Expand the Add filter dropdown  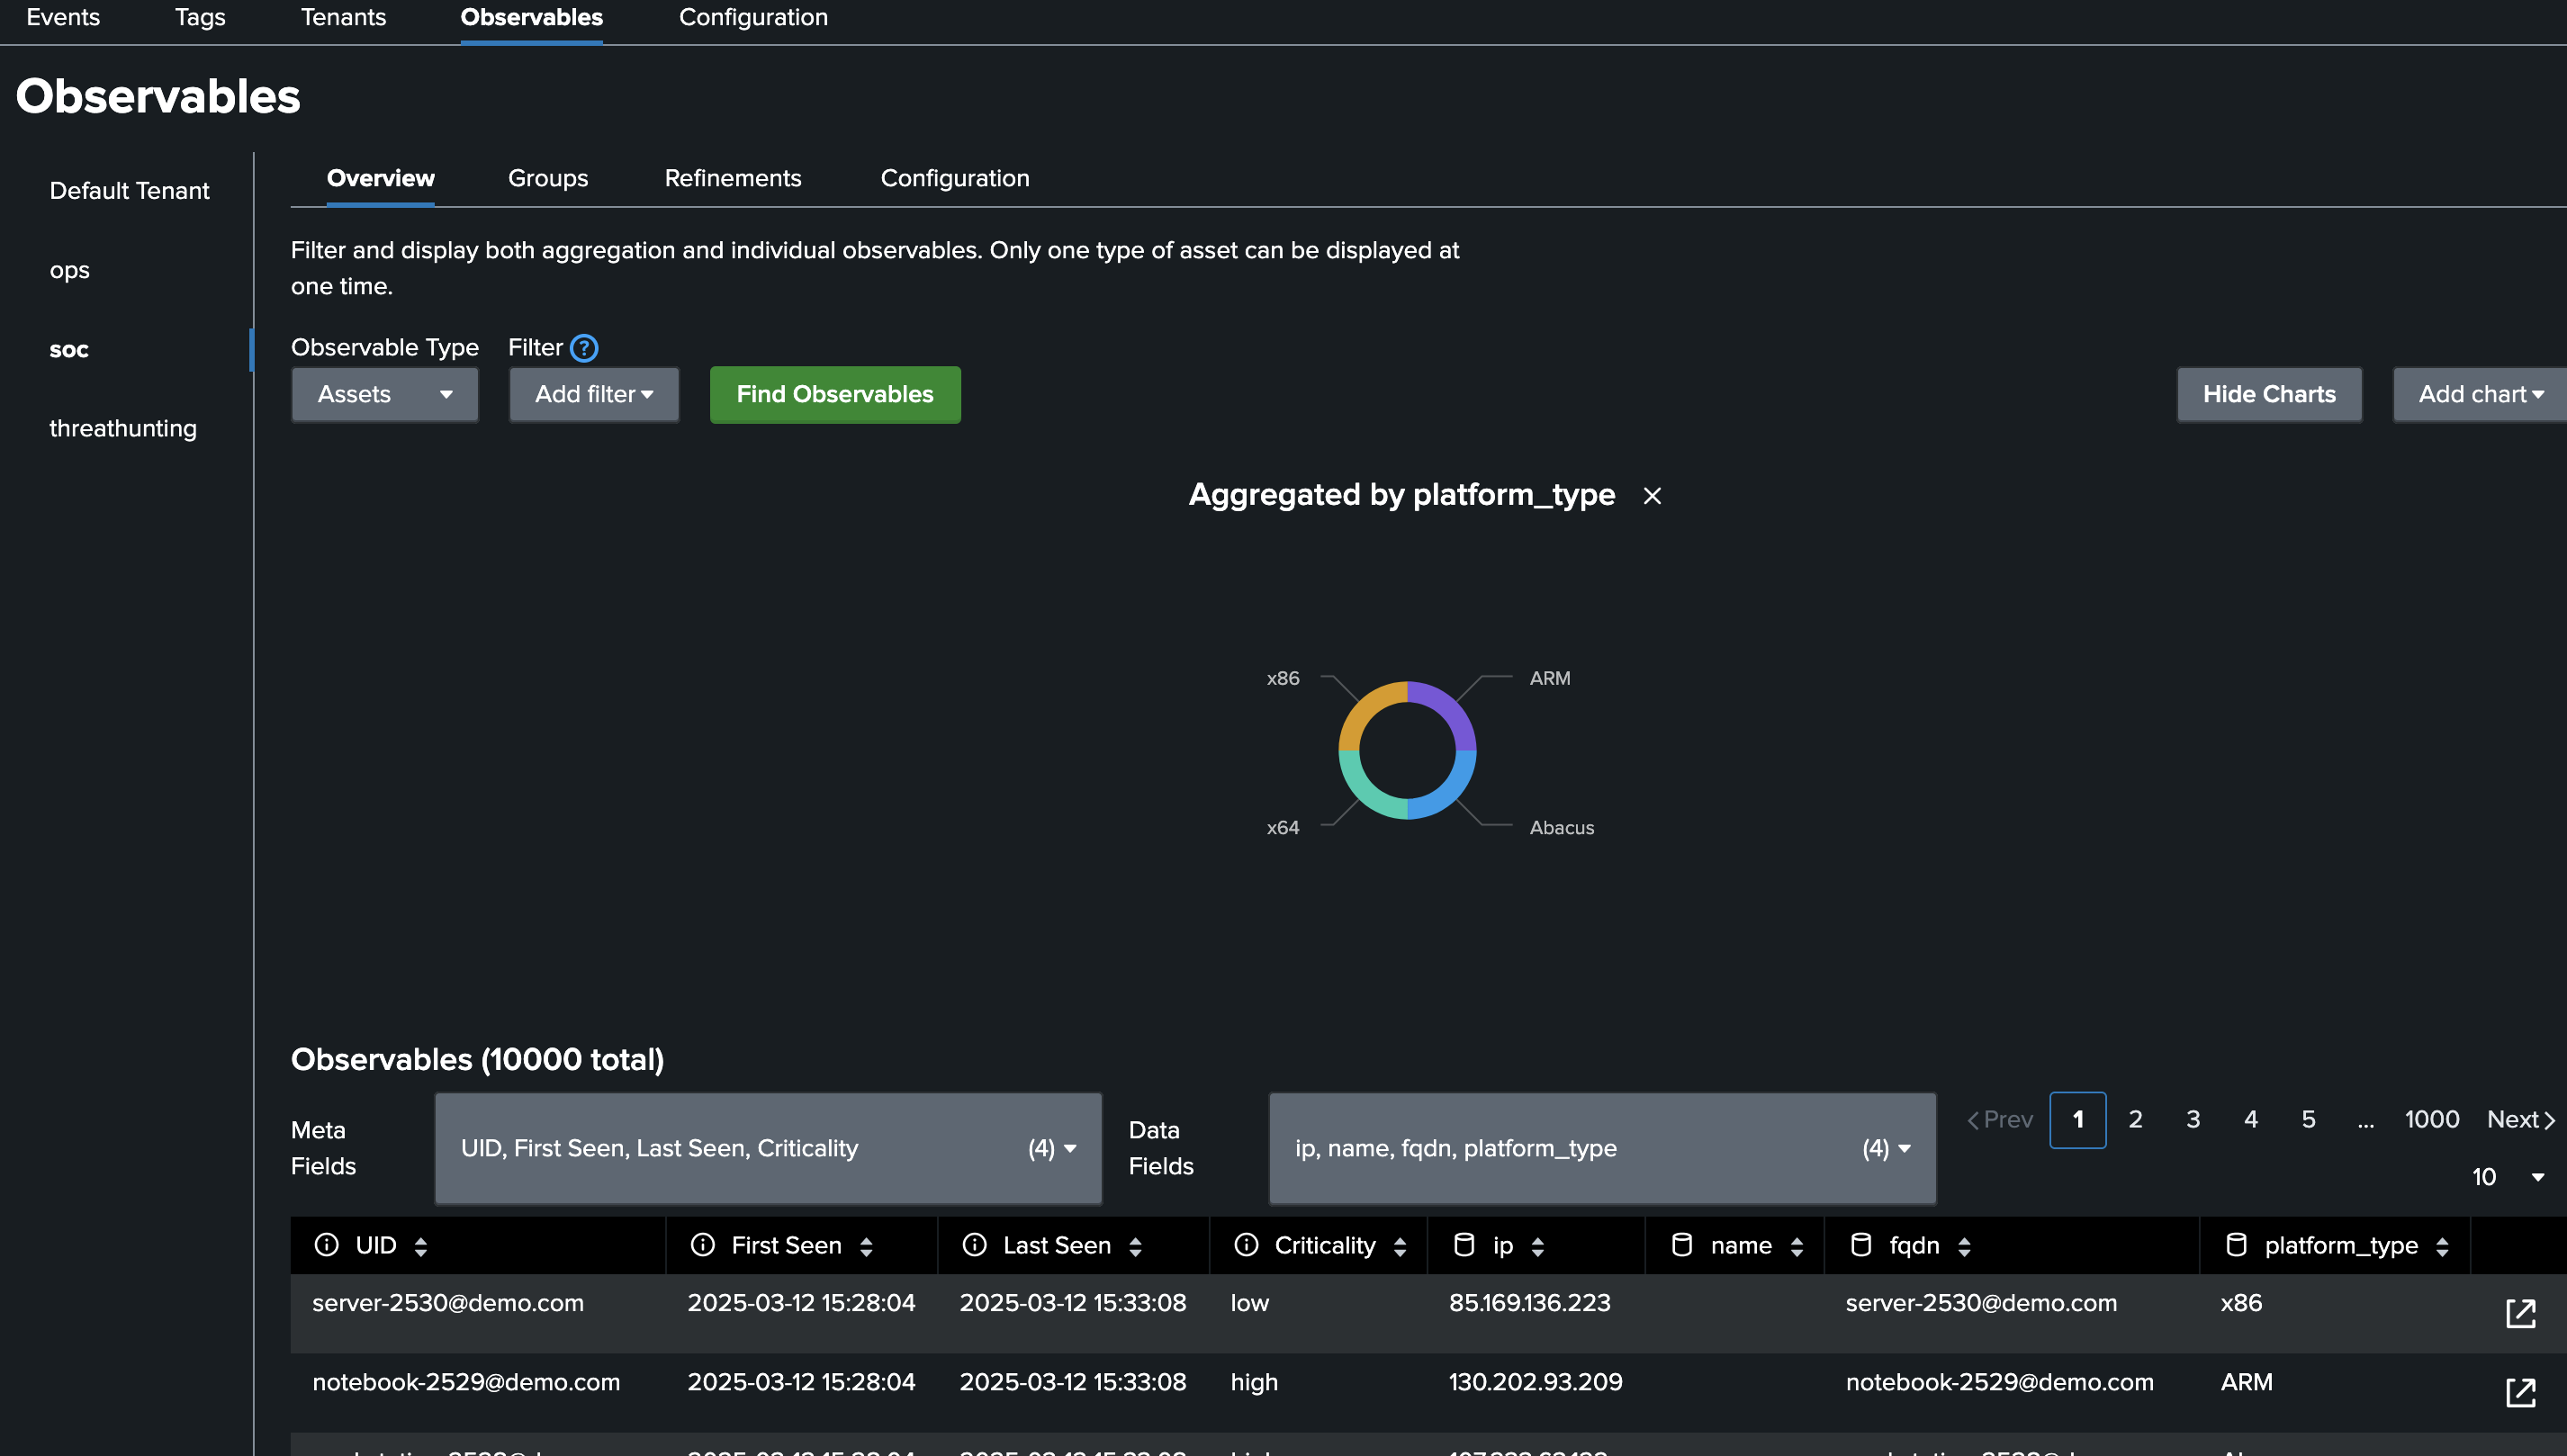(593, 394)
